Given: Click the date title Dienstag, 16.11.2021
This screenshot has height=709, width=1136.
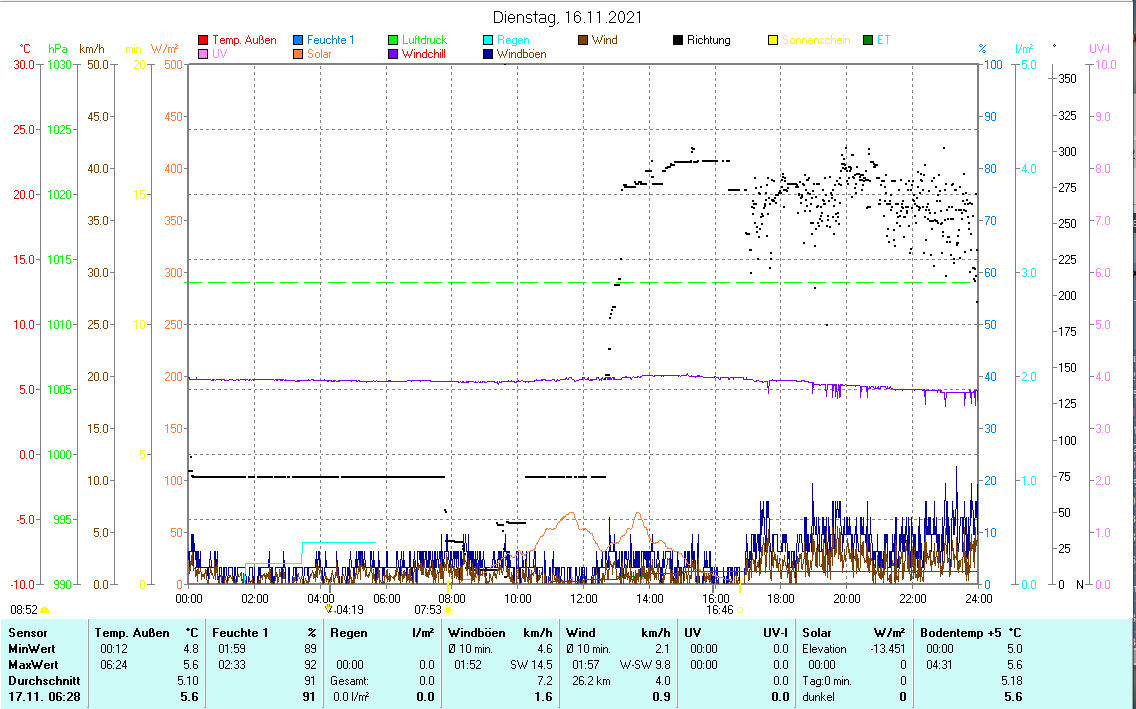Looking at the screenshot, I should 568,17.
